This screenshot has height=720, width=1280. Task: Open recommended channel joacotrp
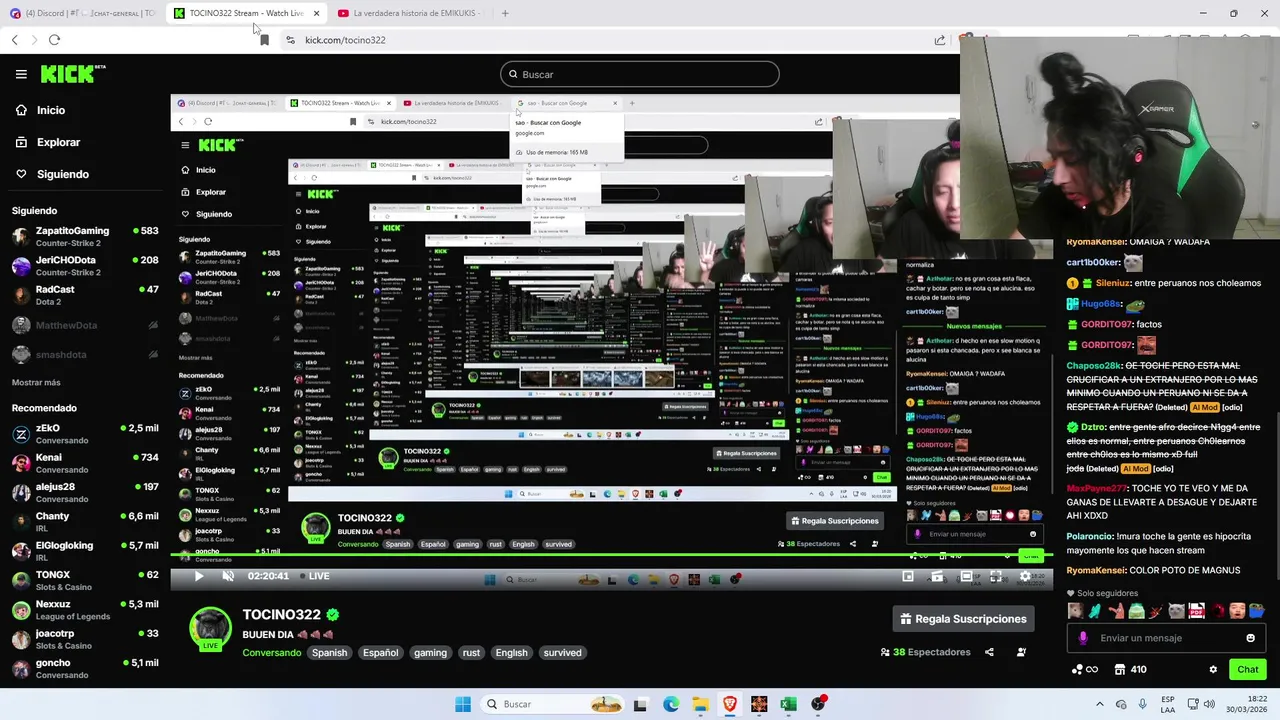85,639
